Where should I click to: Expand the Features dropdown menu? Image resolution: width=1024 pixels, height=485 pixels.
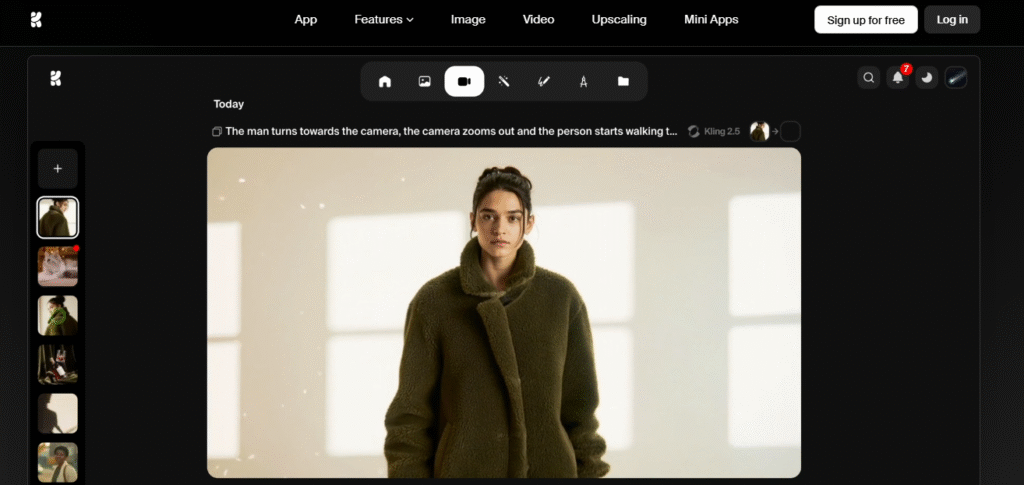coord(383,19)
